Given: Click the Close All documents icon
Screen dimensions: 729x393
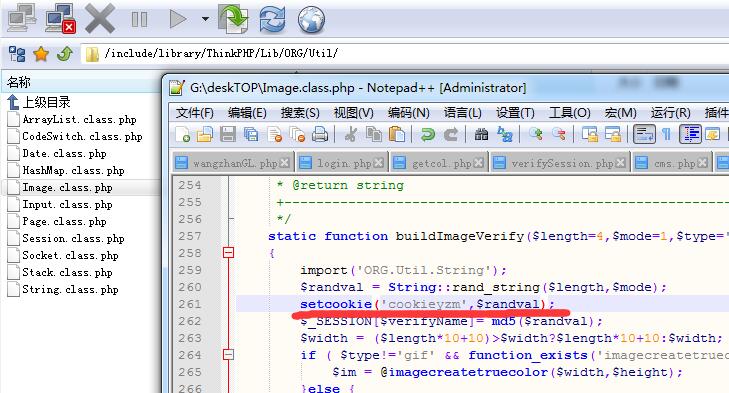Looking at the screenshot, I should pyautogui.click(x=297, y=134).
